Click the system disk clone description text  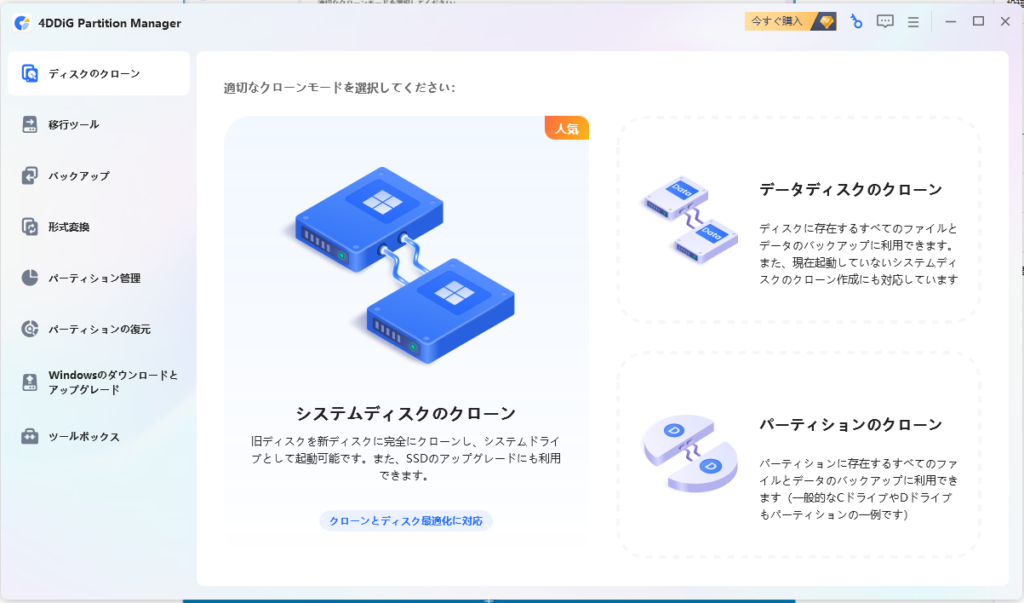406,459
